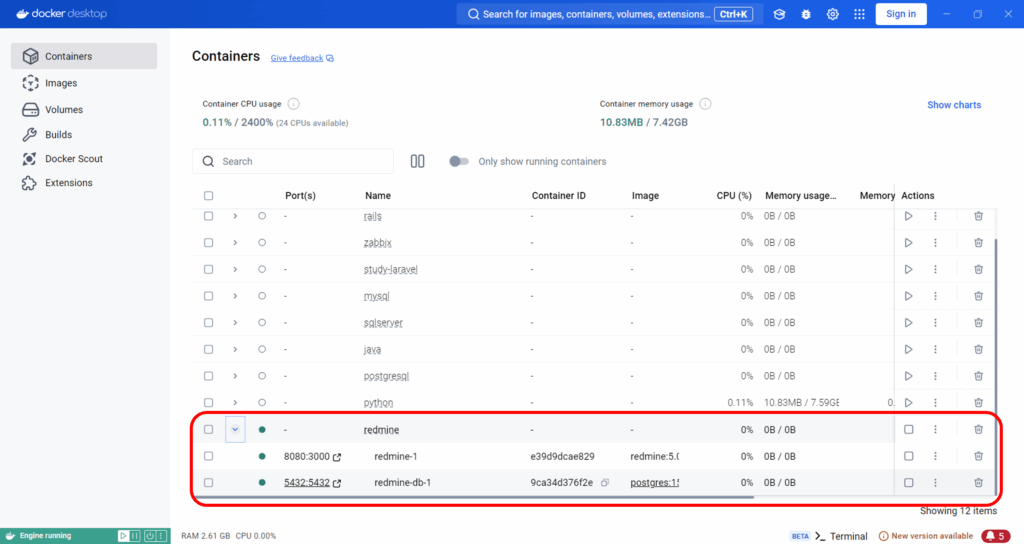Tick the select-all checkbox in table header

pyautogui.click(x=208, y=196)
